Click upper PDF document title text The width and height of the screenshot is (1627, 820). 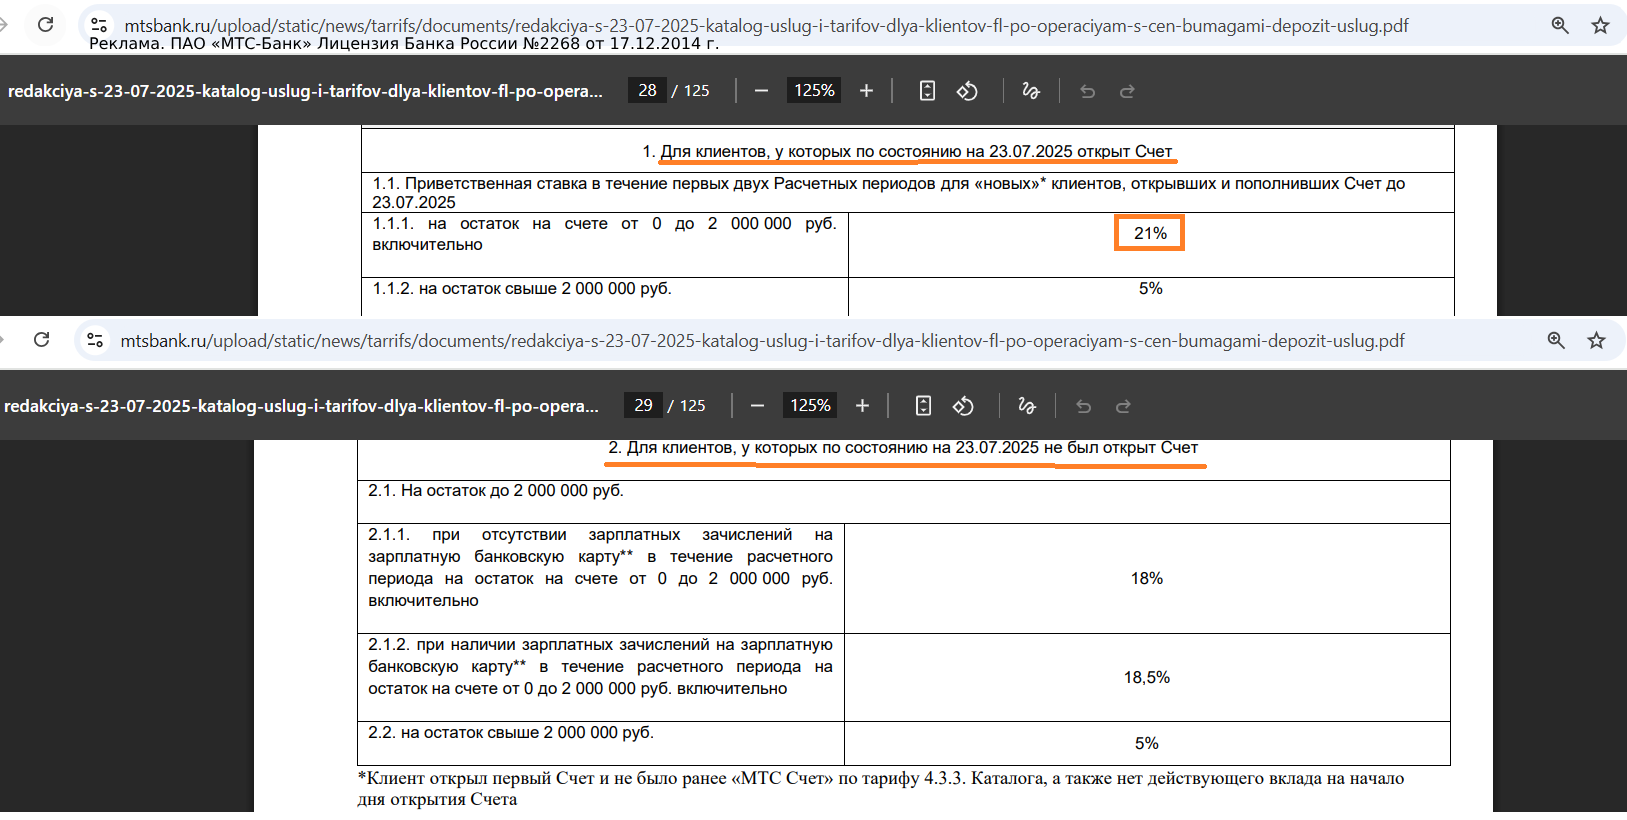(305, 91)
